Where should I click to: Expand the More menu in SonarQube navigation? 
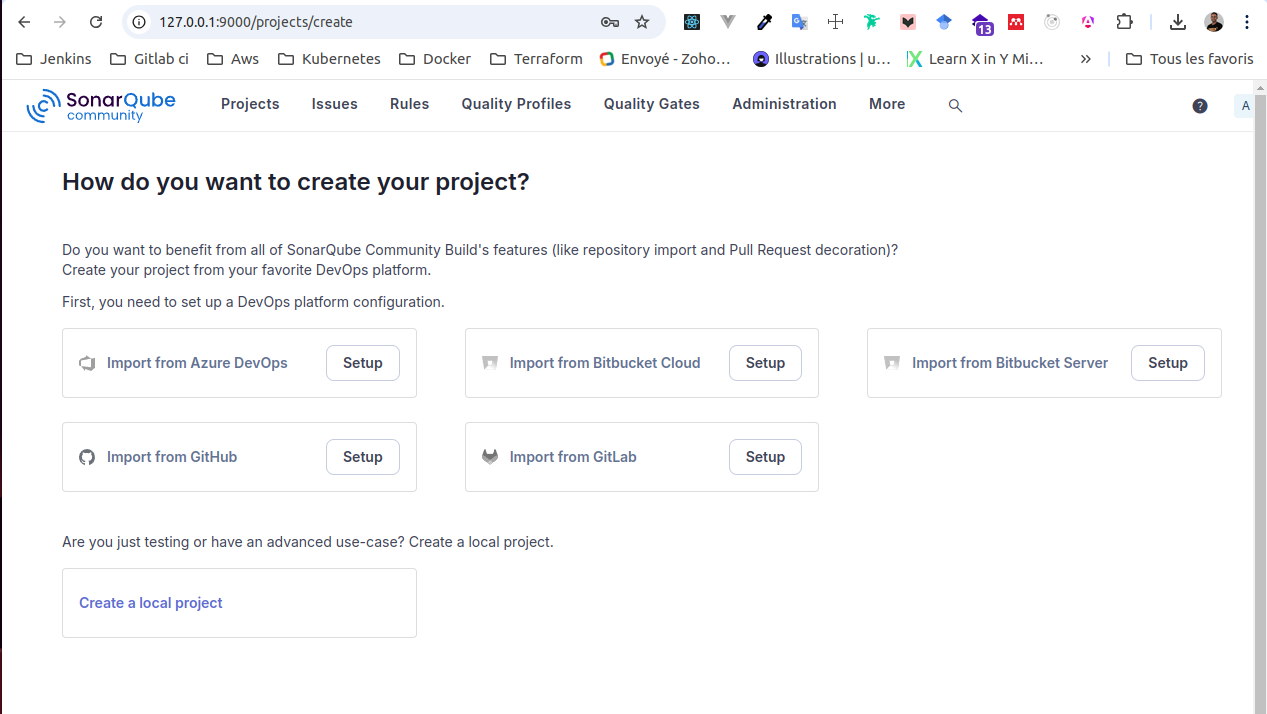click(x=886, y=104)
